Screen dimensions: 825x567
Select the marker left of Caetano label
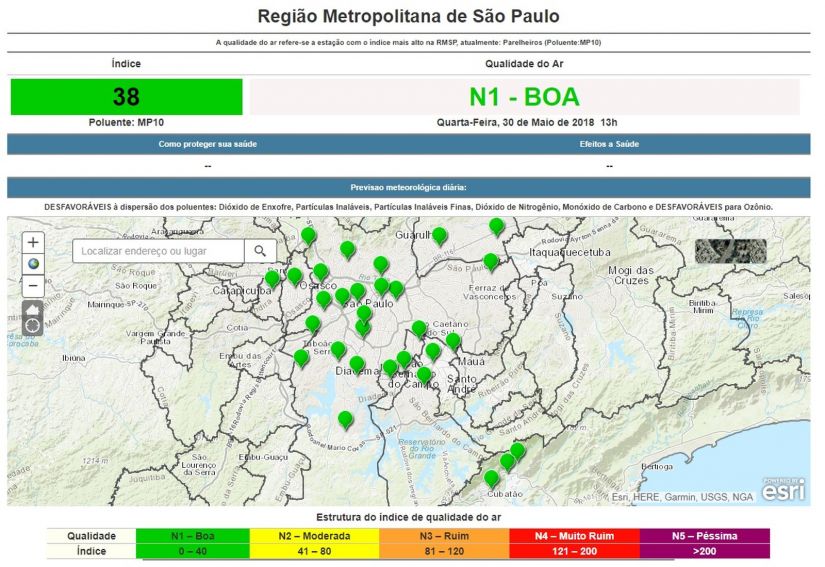[419, 329]
